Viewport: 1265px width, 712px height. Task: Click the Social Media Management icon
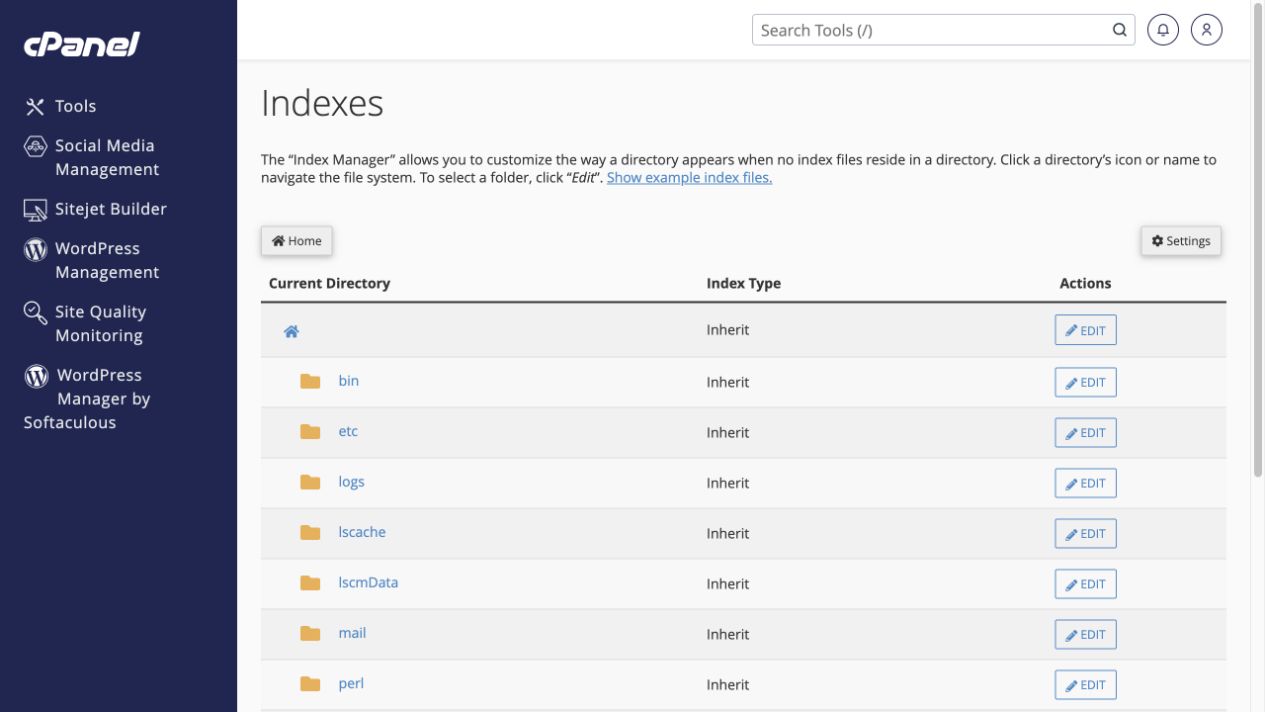point(35,146)
